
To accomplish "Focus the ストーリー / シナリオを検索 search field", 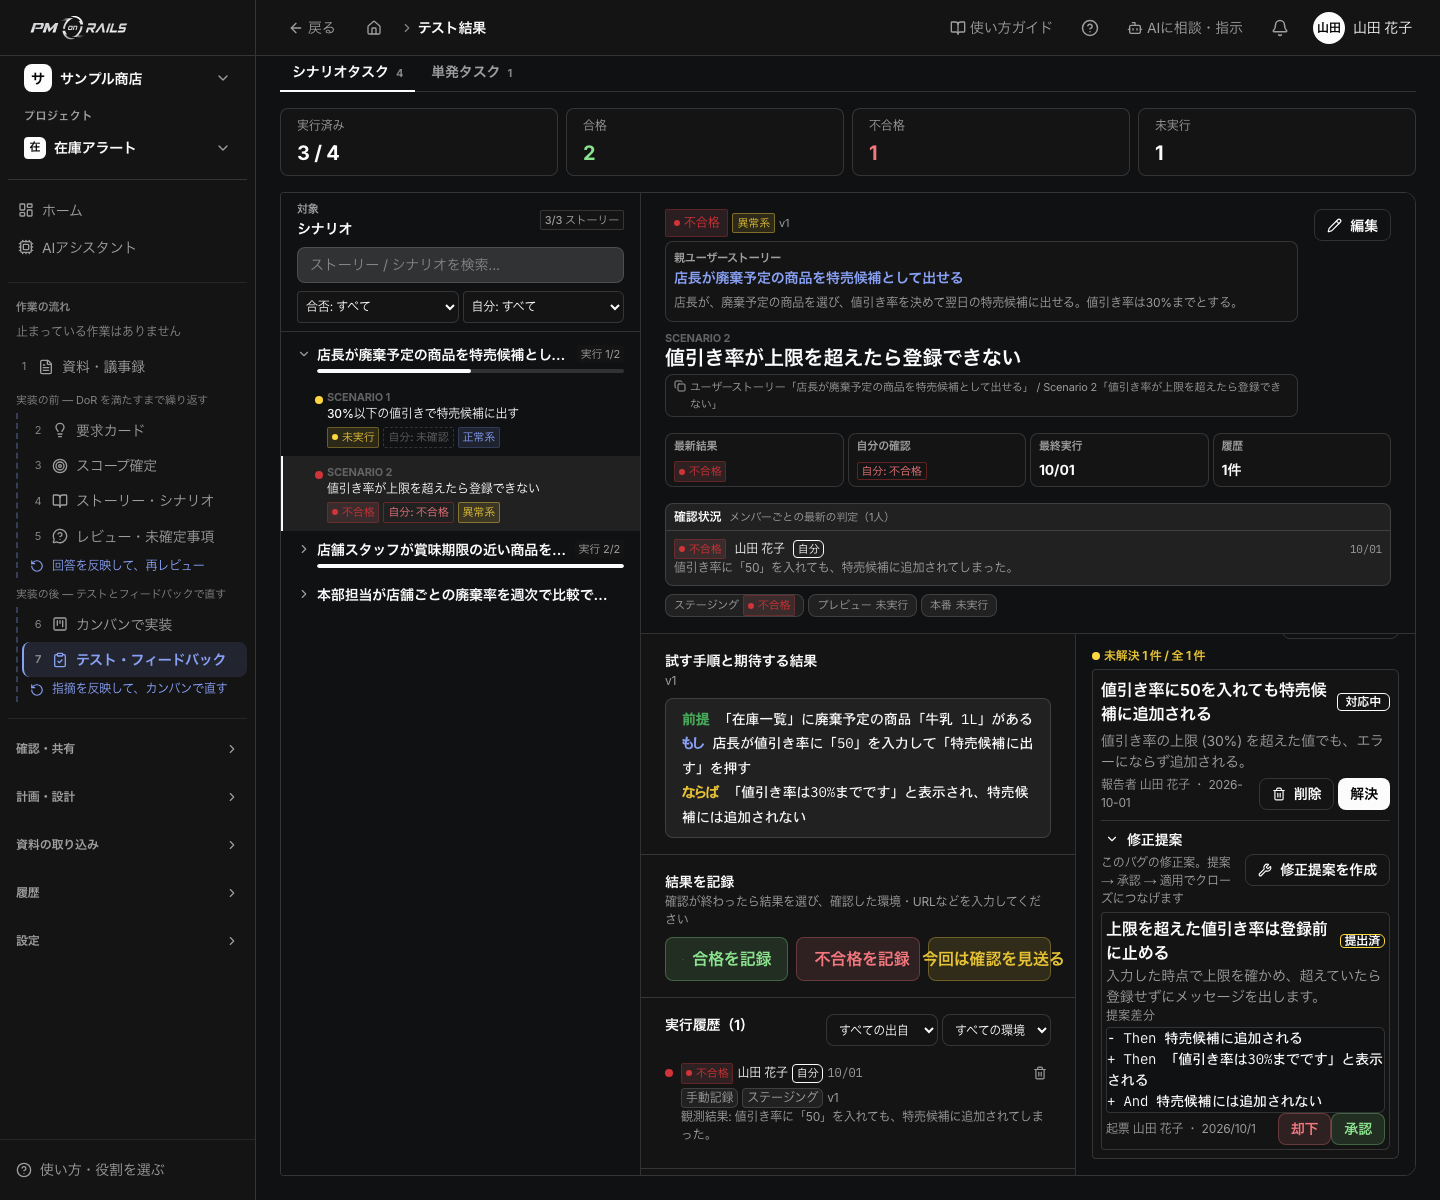I will (460, 265).
